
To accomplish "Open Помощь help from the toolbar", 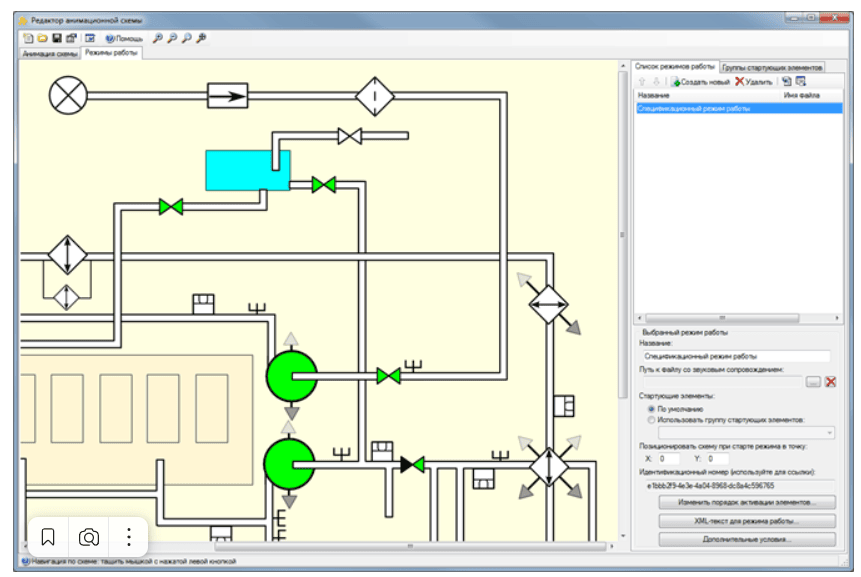I will click(x=124, y=38).
